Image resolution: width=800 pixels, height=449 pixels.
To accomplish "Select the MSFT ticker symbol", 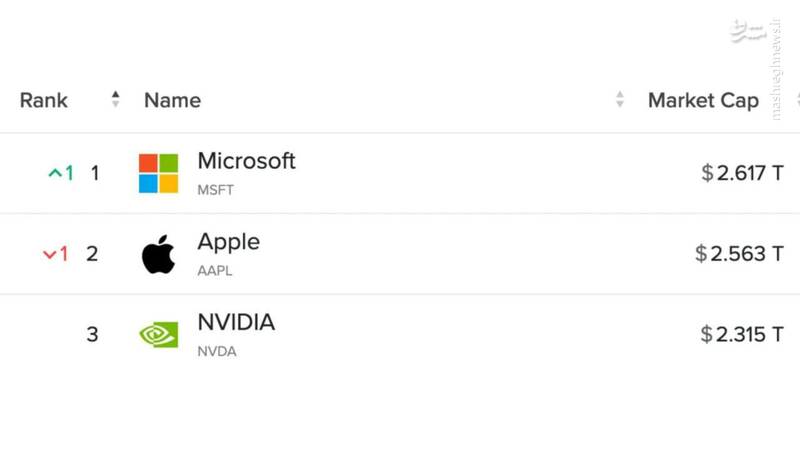I will [215, 190].
